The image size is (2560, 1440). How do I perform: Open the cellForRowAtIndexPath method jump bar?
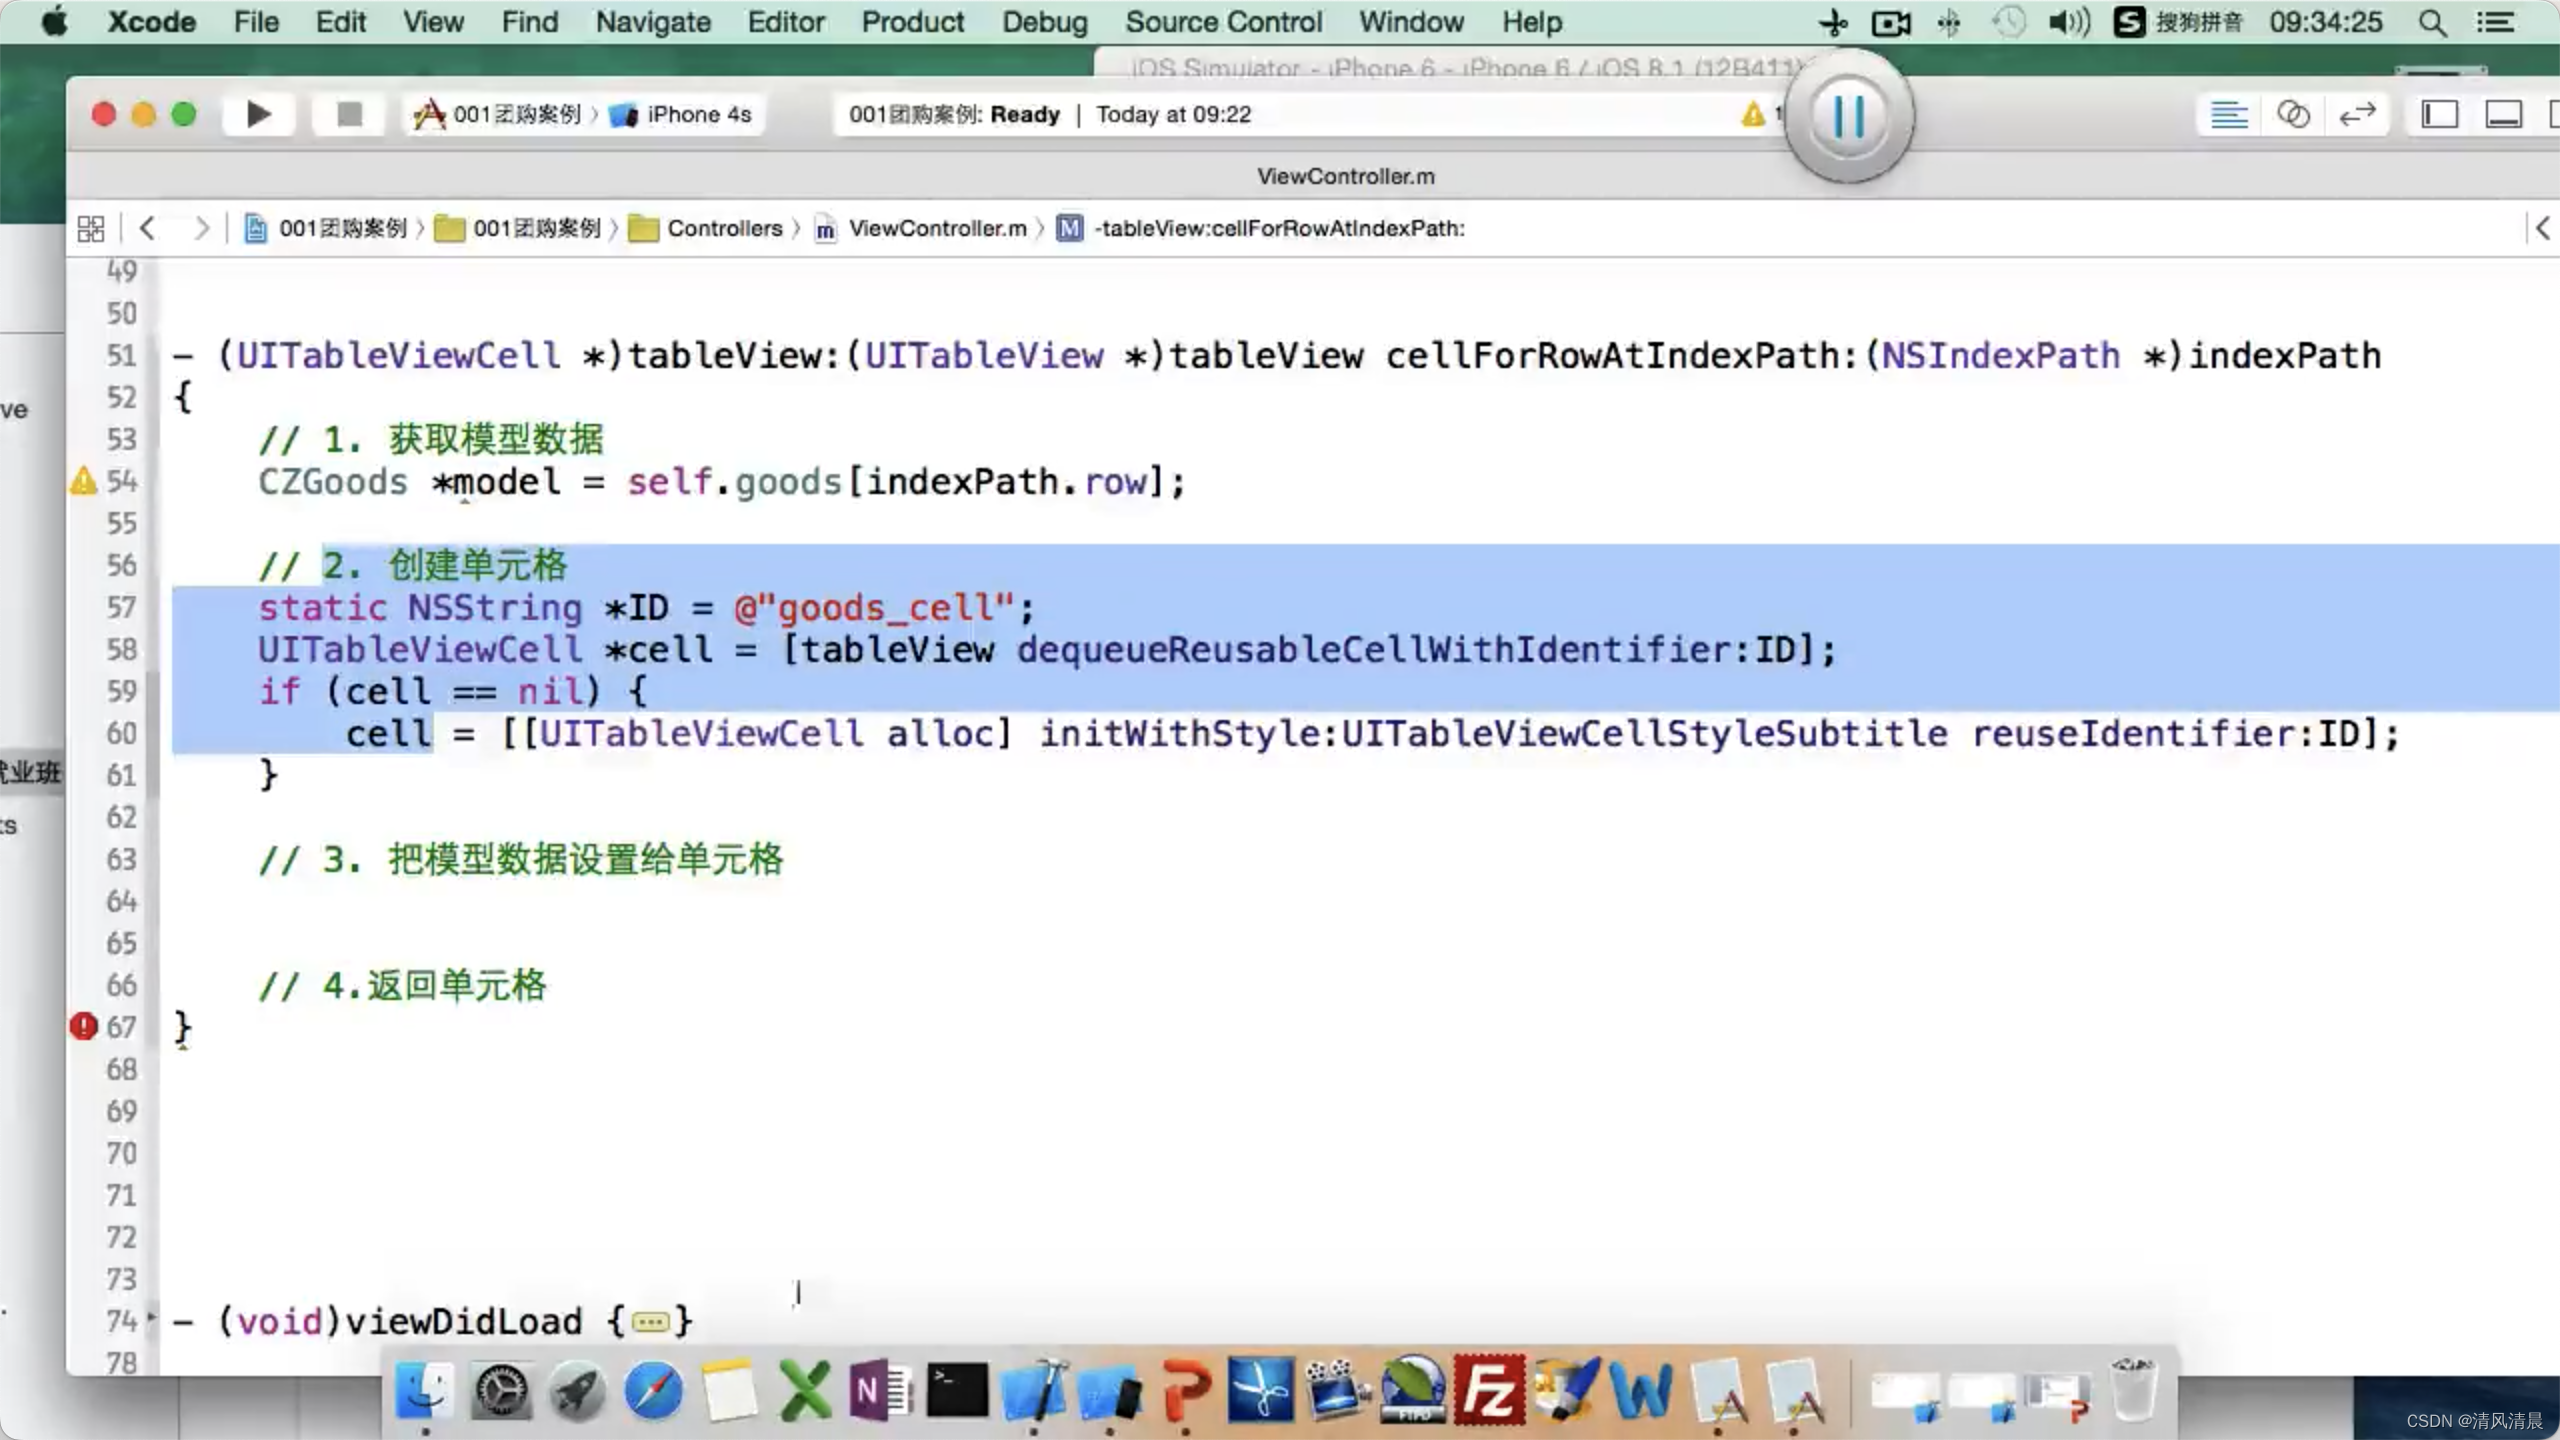(x=1278, y=228)
